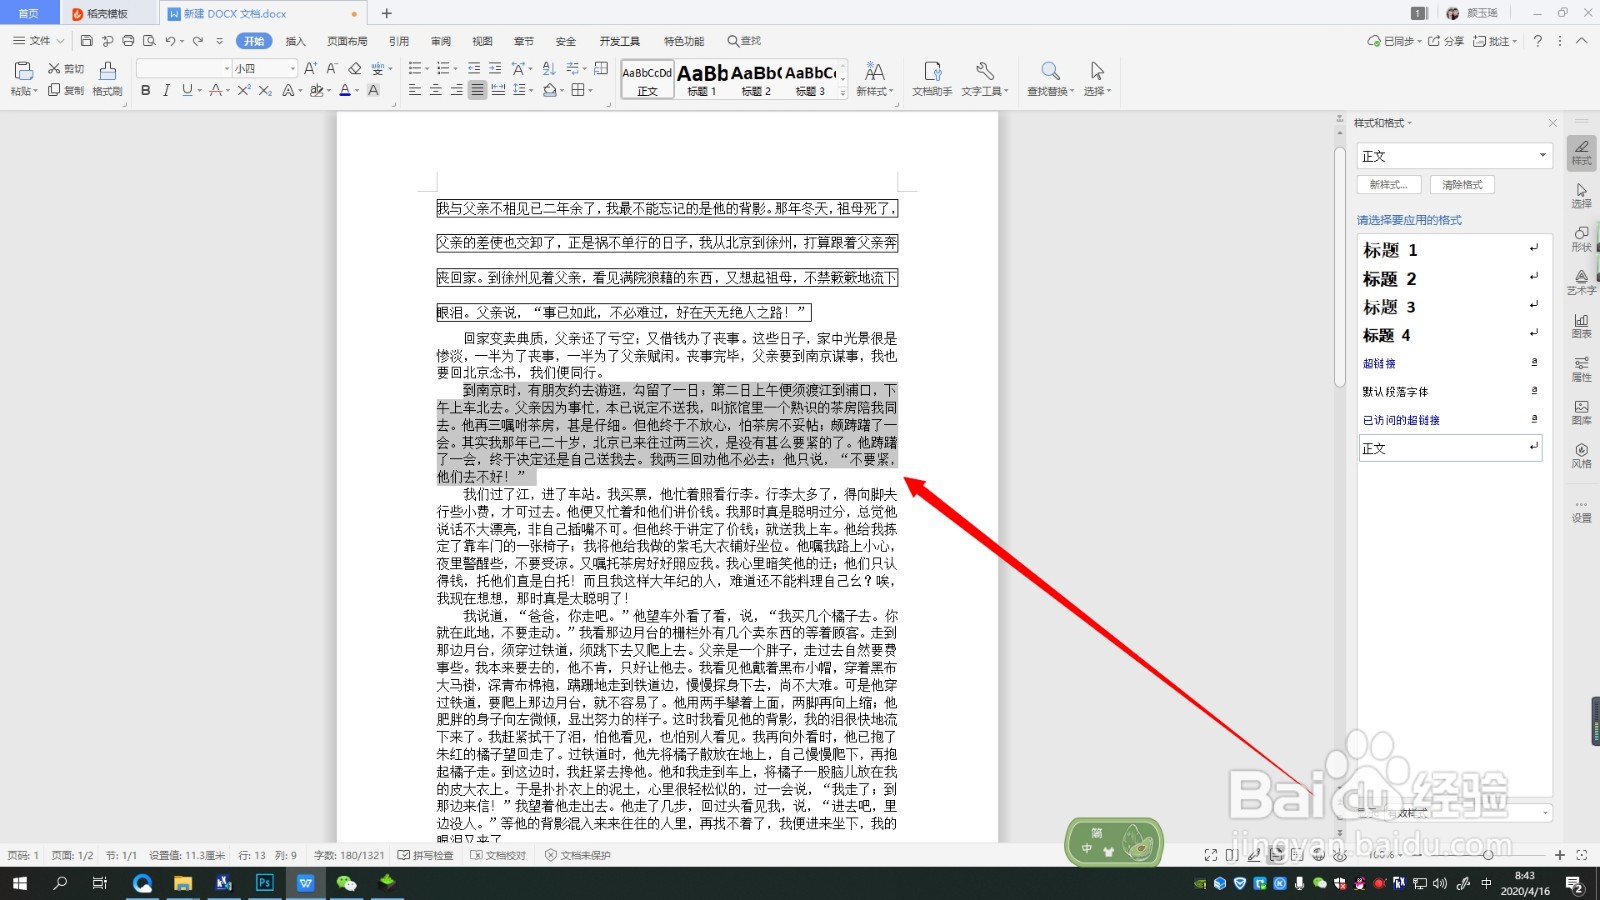Image resolution: width=1600 pixels, height=900 pixels.
Task: Click the font color A swatch
Action: point(345,91)
